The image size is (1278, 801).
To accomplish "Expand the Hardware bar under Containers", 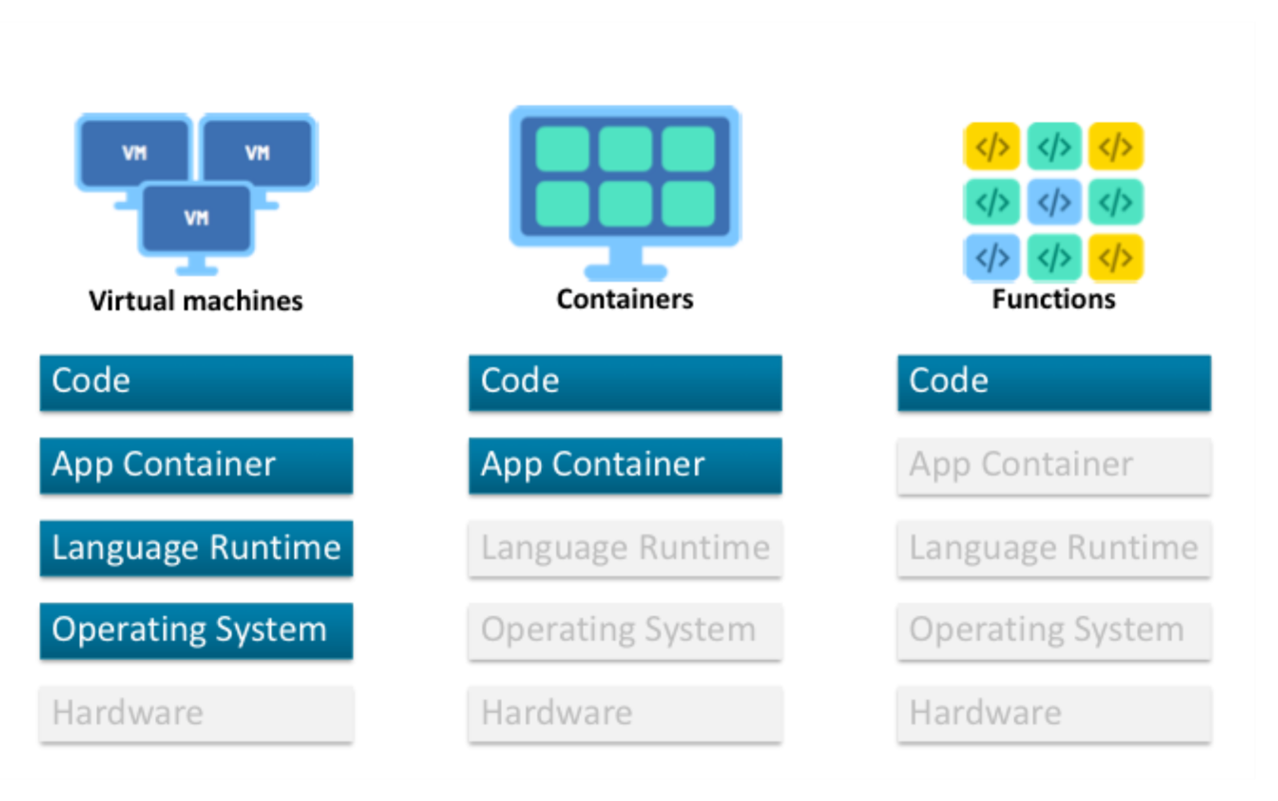I will [x=624, y=713].
